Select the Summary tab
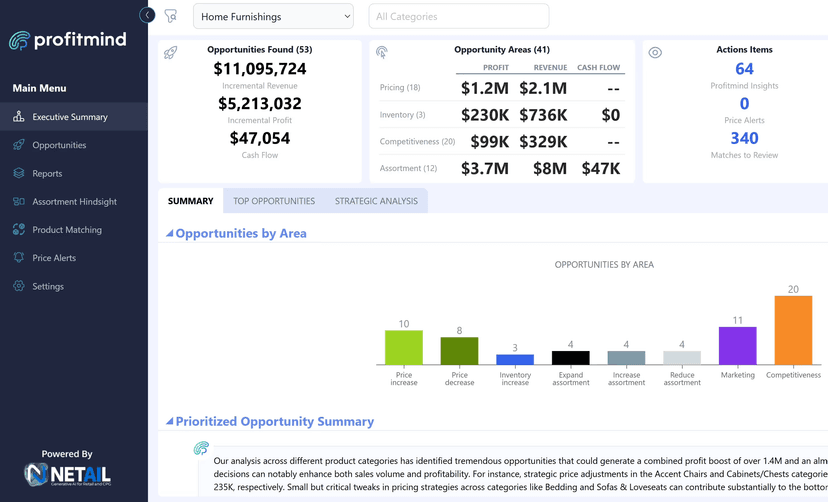Screen dimensions: 828x502 (x=190, y=201)
